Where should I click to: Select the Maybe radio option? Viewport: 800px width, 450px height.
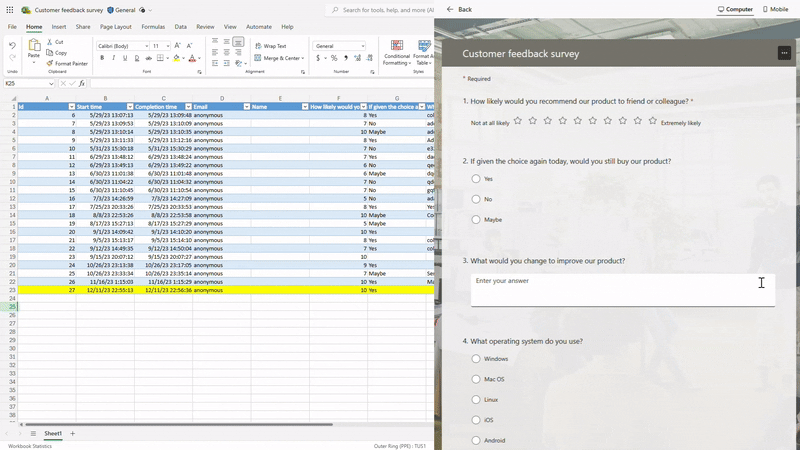coord(476,219)
